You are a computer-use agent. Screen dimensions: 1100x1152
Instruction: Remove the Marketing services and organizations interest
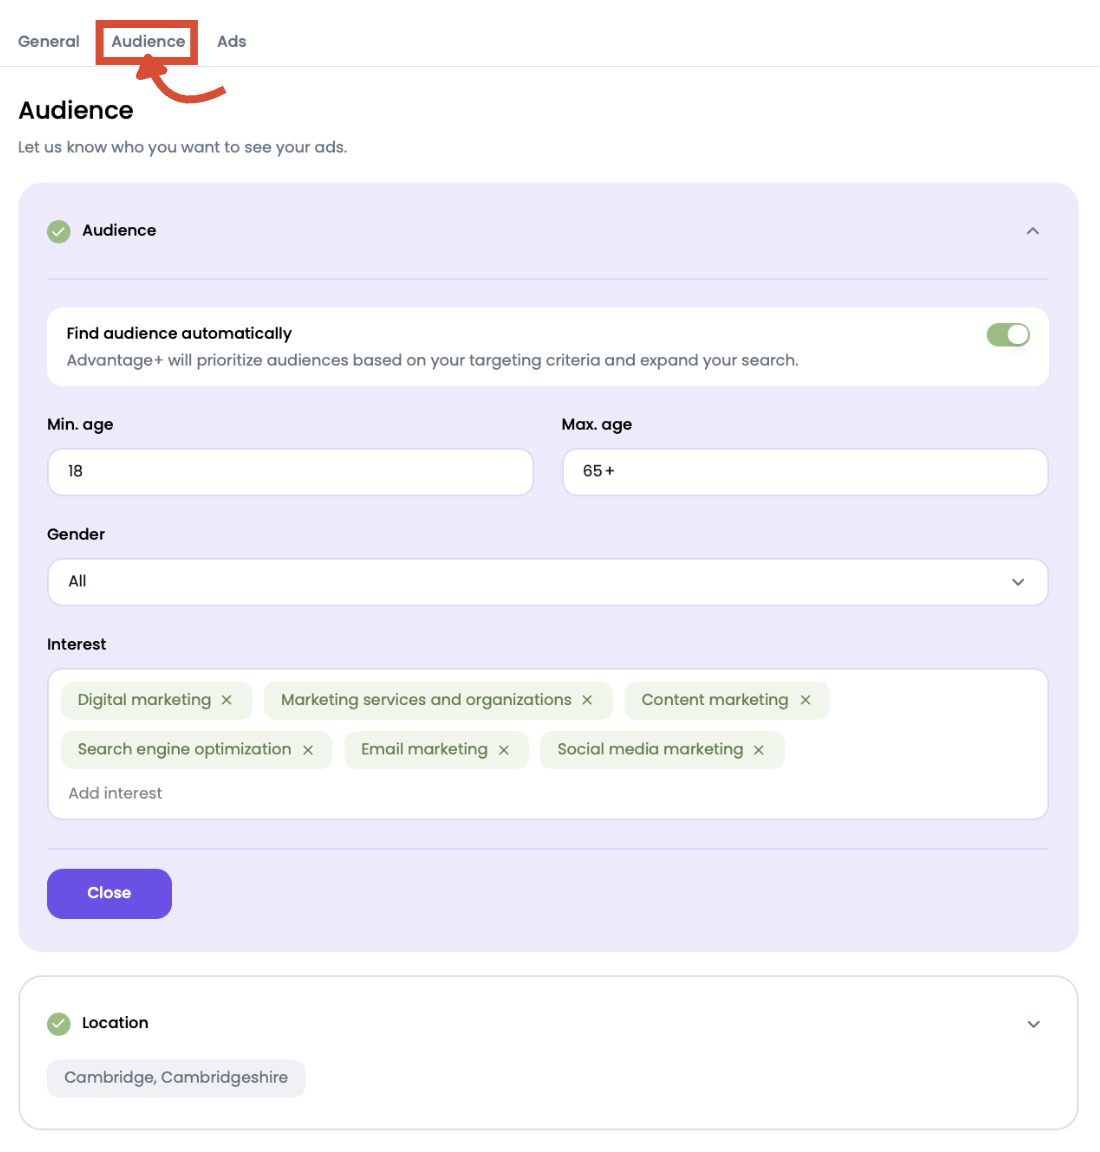(587, 700)
